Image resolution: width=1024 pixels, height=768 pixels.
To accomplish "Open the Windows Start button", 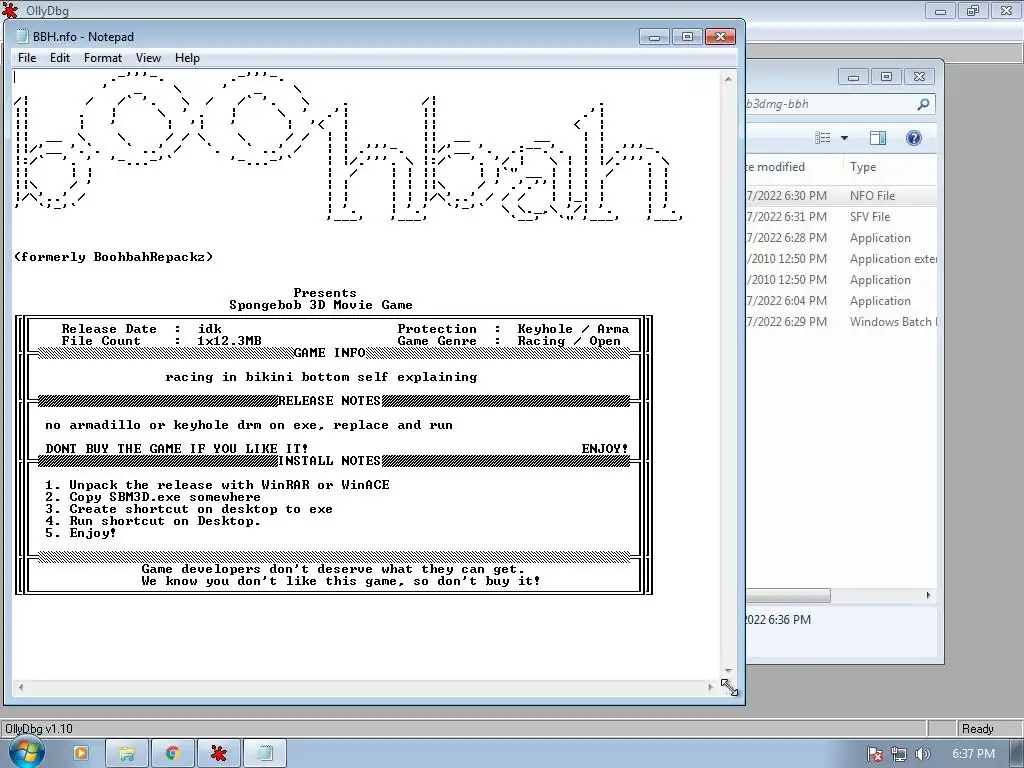I will [27, 754].
